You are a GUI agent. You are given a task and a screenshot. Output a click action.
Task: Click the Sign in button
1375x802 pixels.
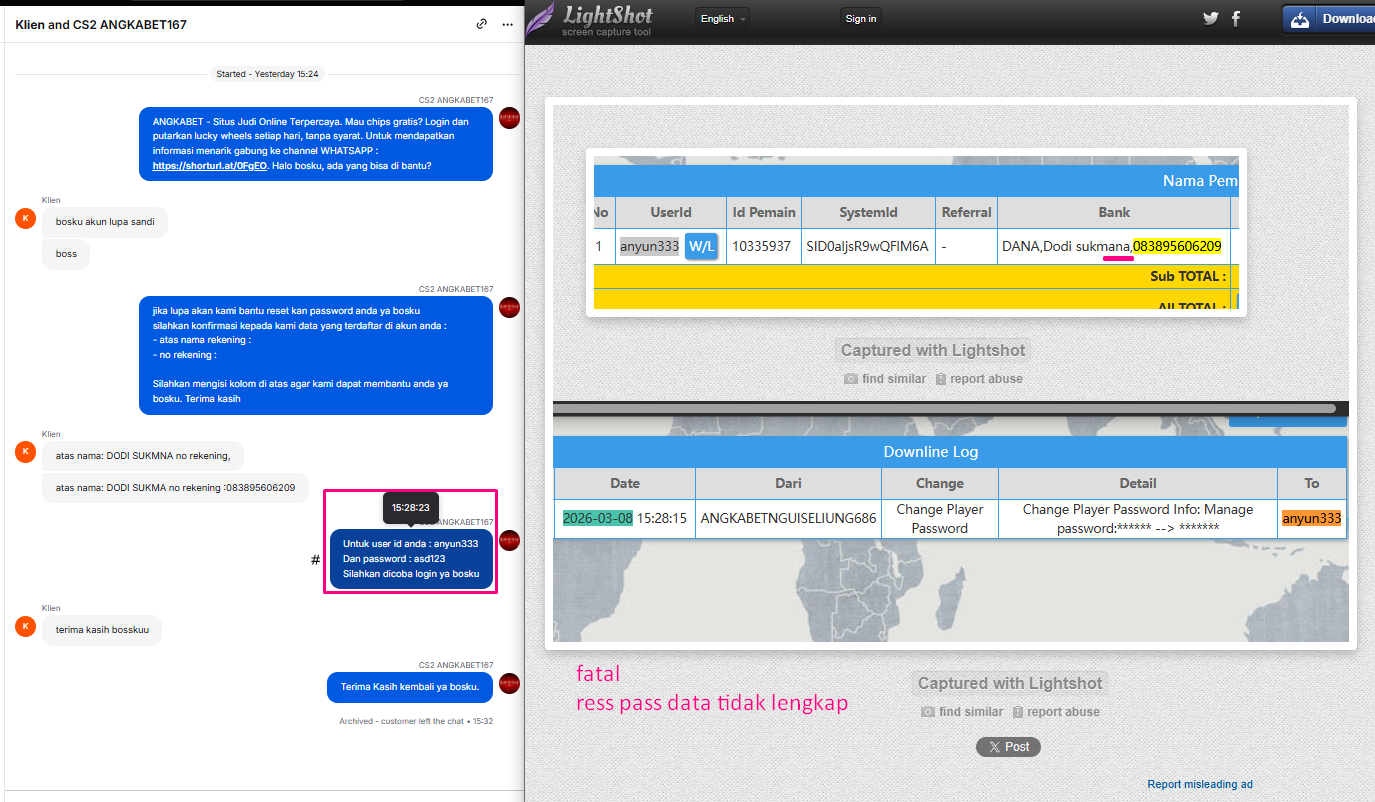click(x=861, y=18)
